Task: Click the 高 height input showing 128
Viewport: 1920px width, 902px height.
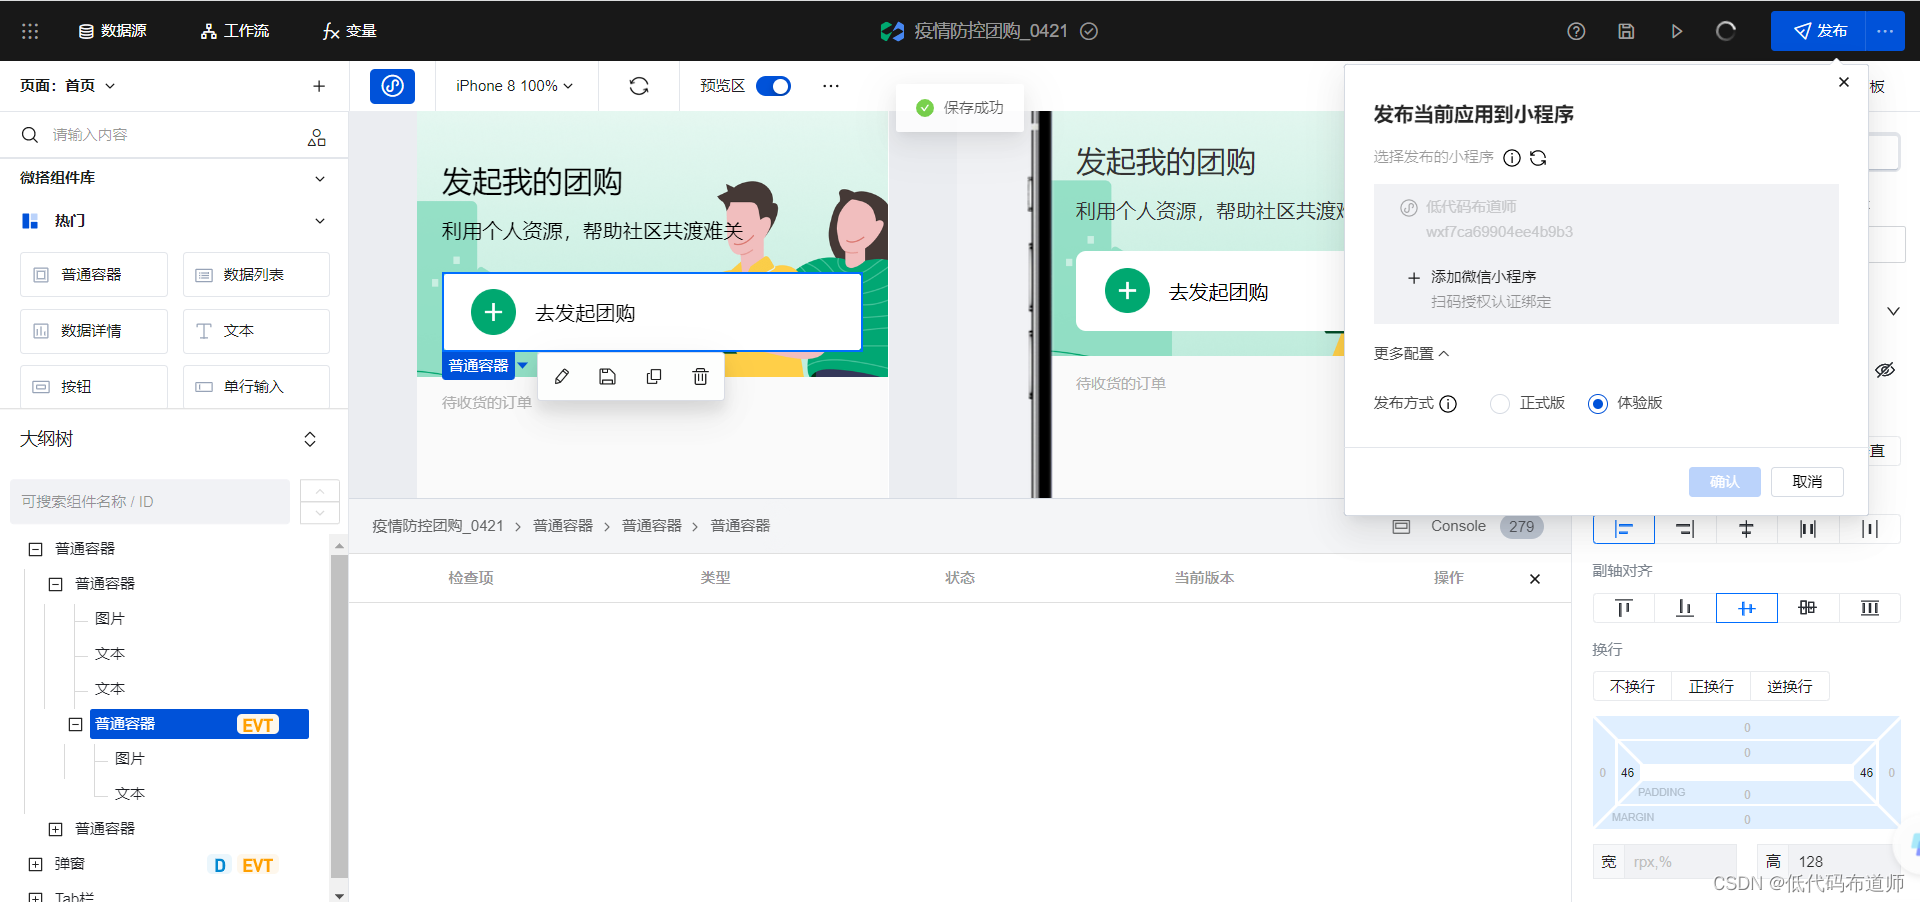Action: click(1840, 862)
